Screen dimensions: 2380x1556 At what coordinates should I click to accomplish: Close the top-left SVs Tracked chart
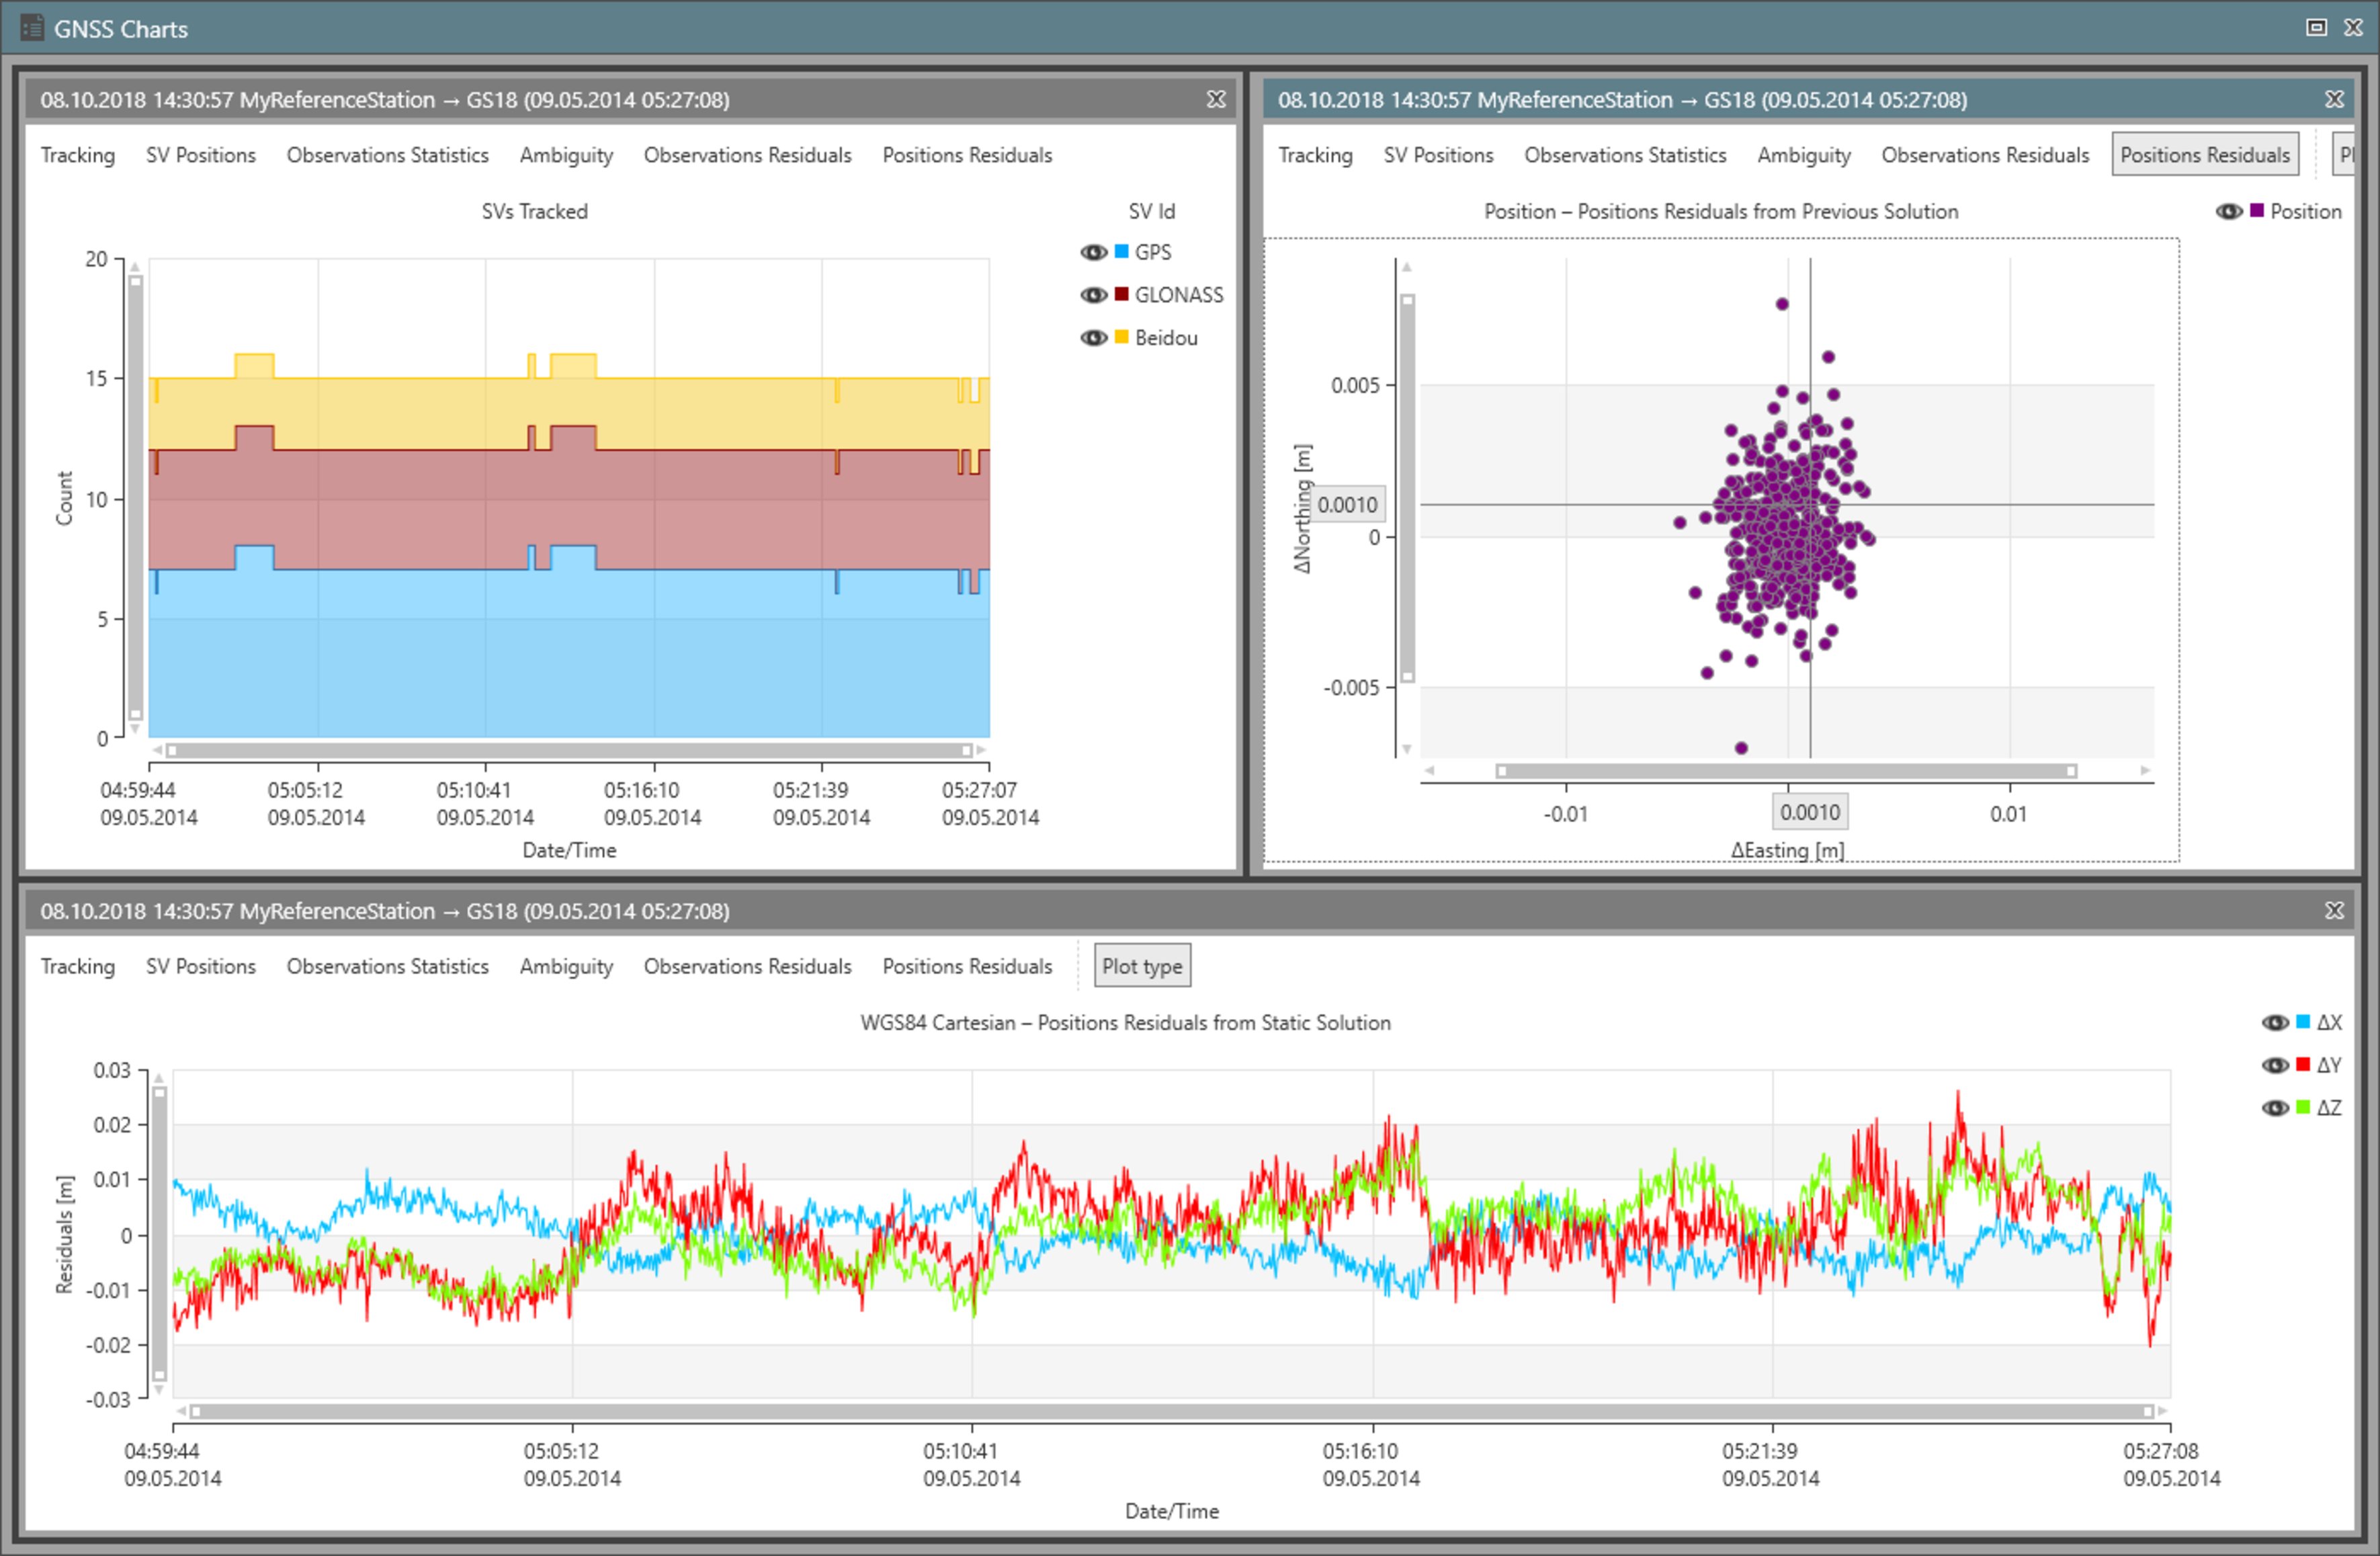pyautogui.click(x=1216, y=99)
